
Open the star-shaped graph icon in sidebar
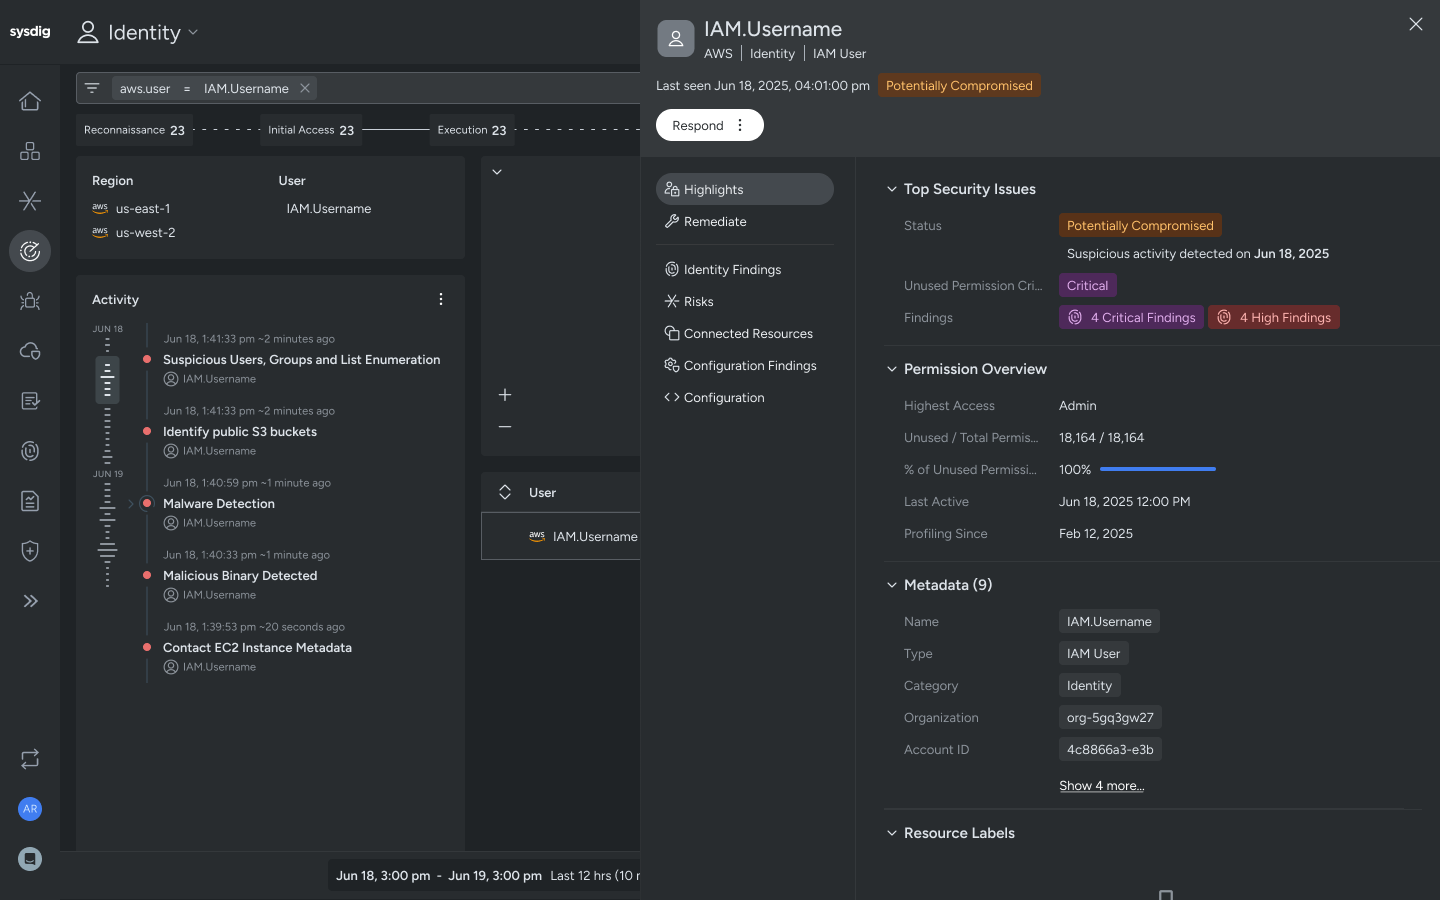coord(30,201)
